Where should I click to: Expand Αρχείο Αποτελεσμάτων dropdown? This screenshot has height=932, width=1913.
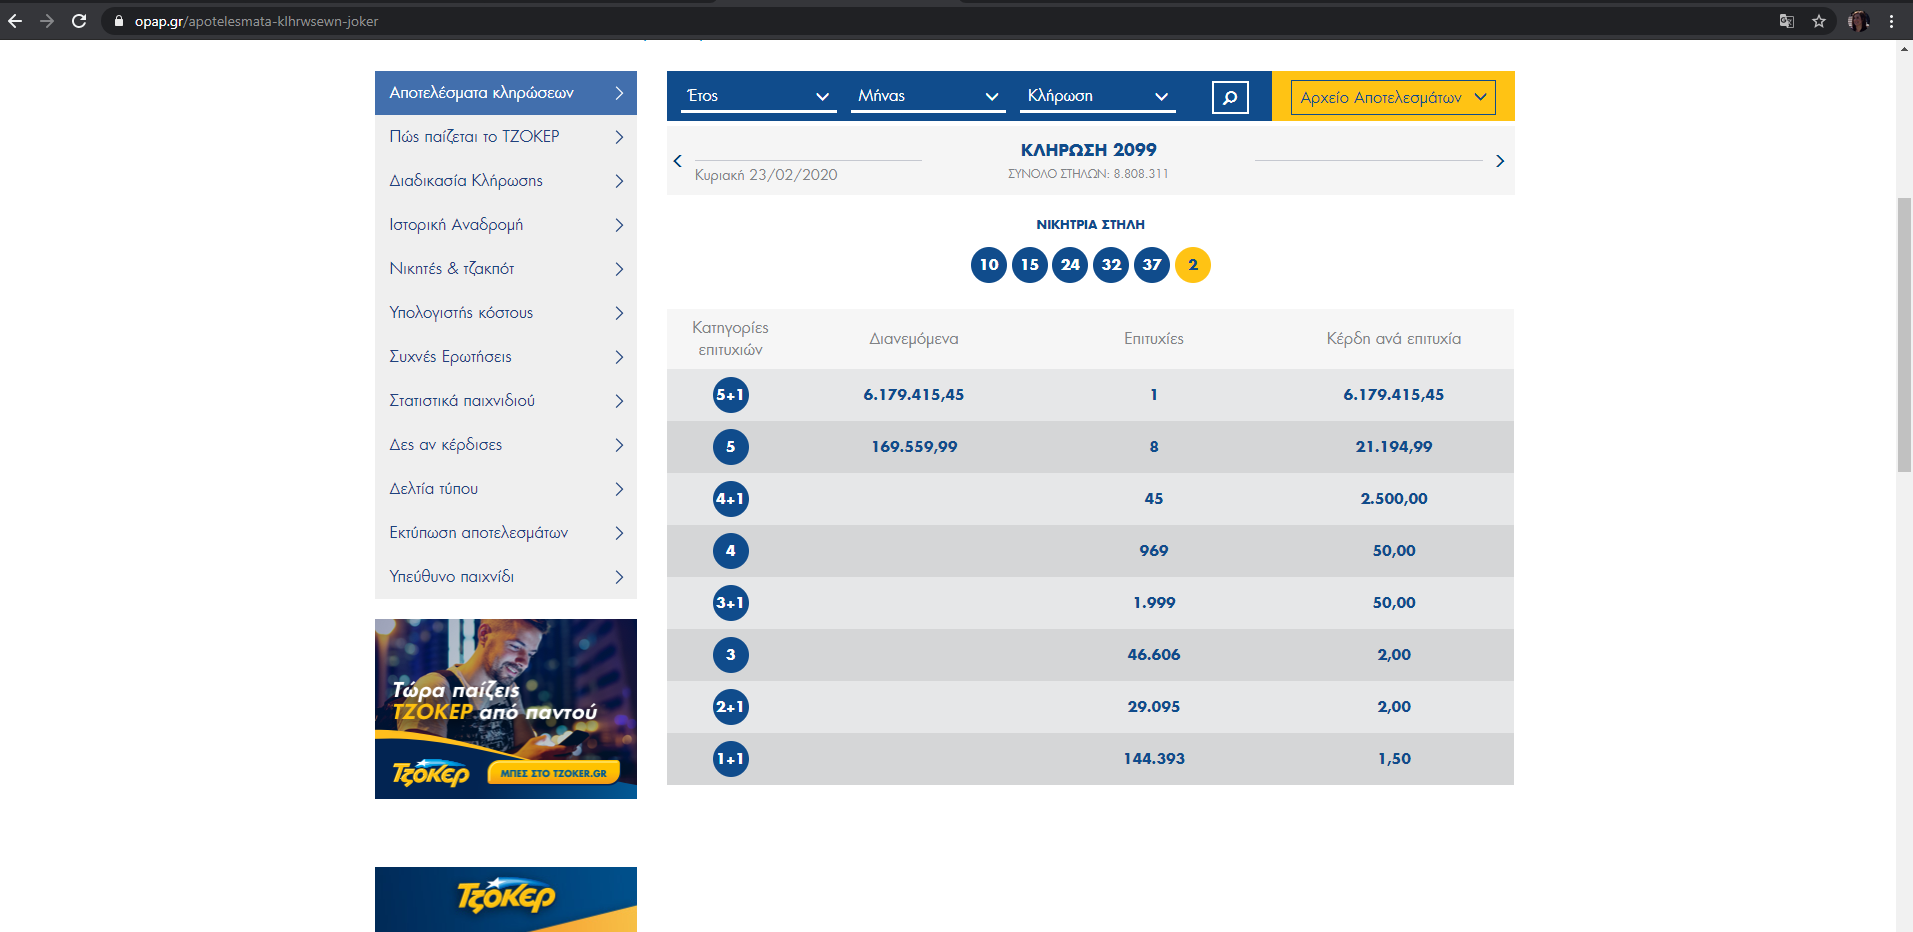pos(1393,97)
